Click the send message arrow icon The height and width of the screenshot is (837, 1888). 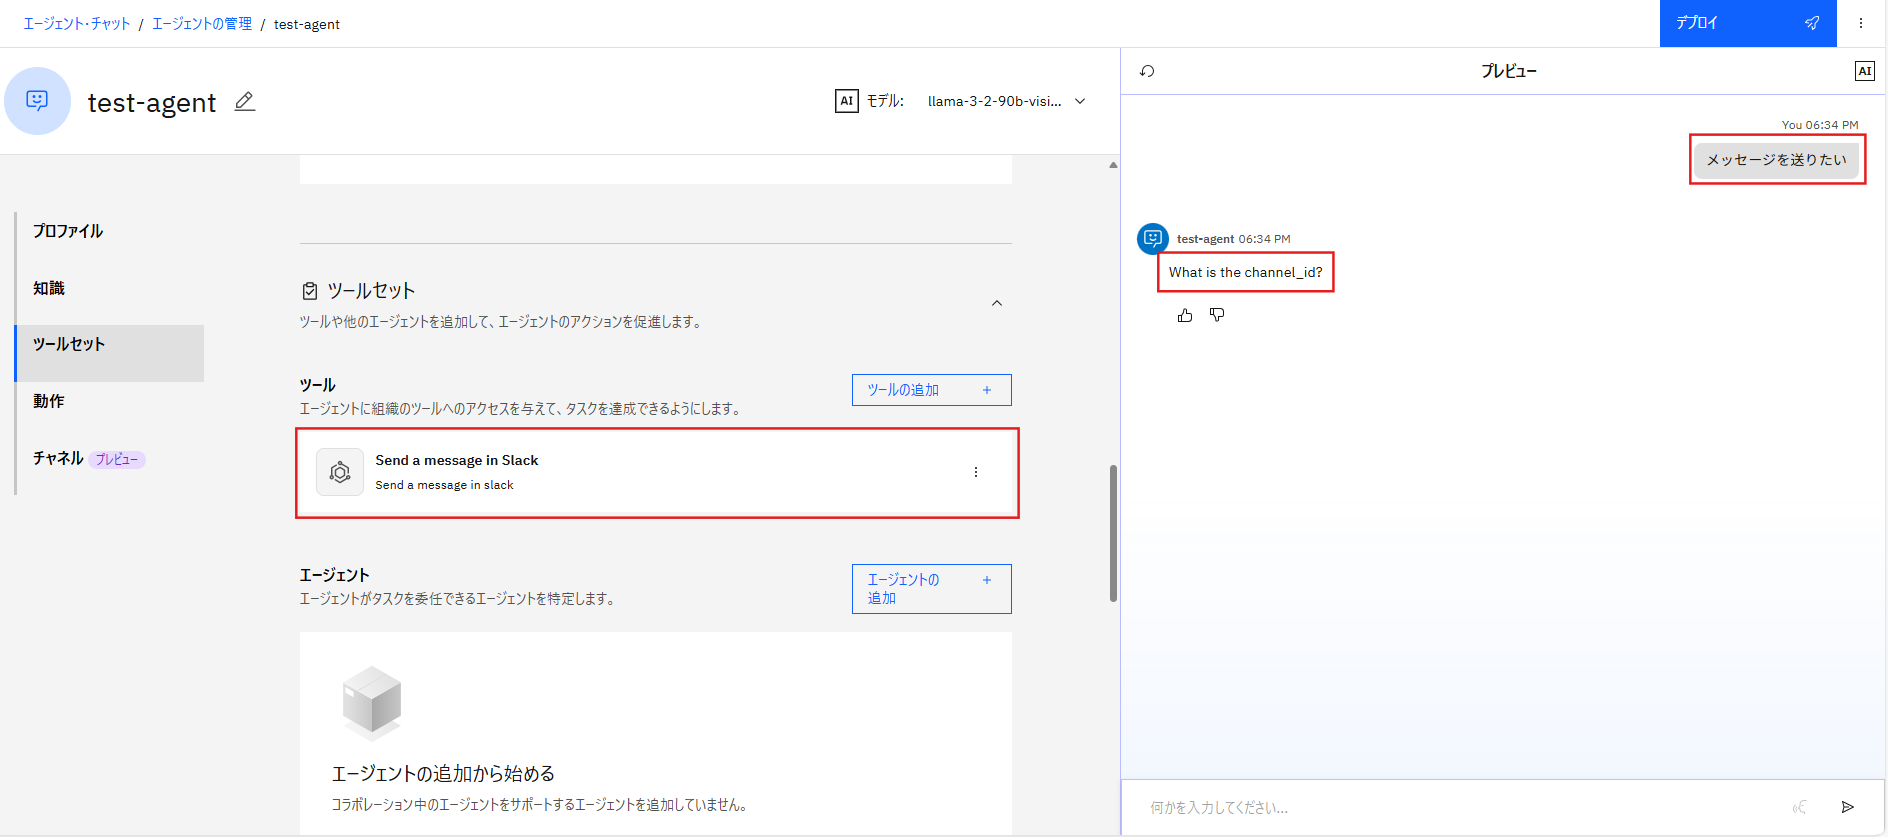pyautogui.click(x=1848, y=807)
